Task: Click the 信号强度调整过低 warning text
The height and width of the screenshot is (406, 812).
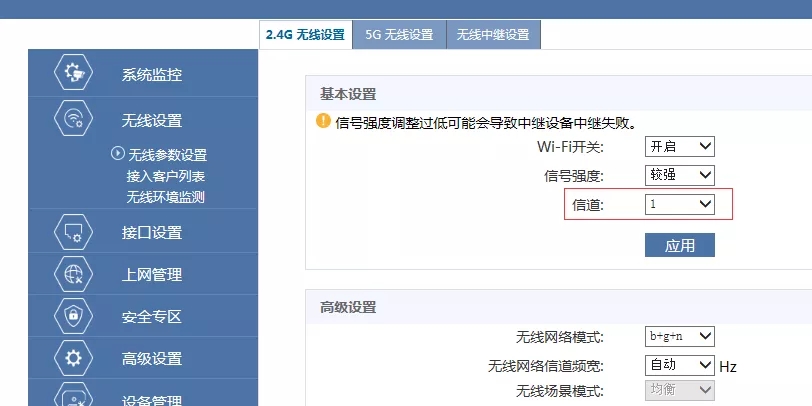Action: point(486,123)
